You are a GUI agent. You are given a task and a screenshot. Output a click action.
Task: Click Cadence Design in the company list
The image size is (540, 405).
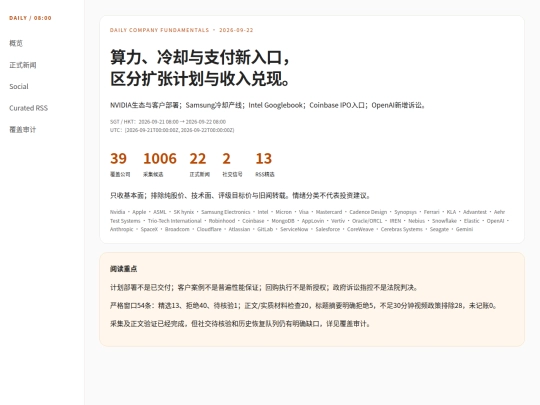[368, 212]
